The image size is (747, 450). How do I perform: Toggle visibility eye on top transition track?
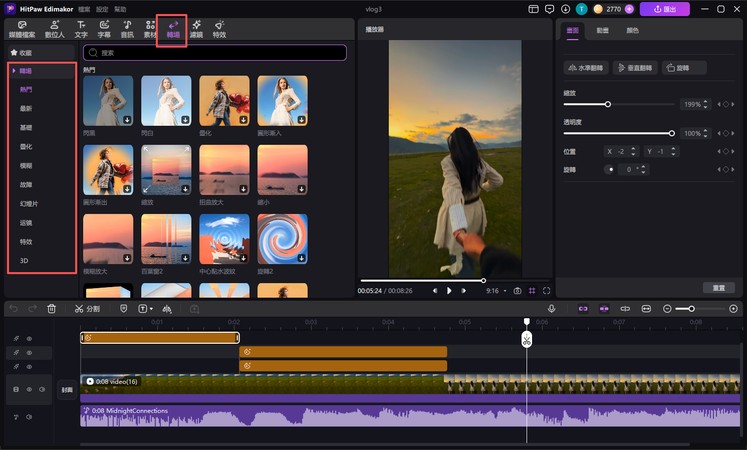(29, 338)
